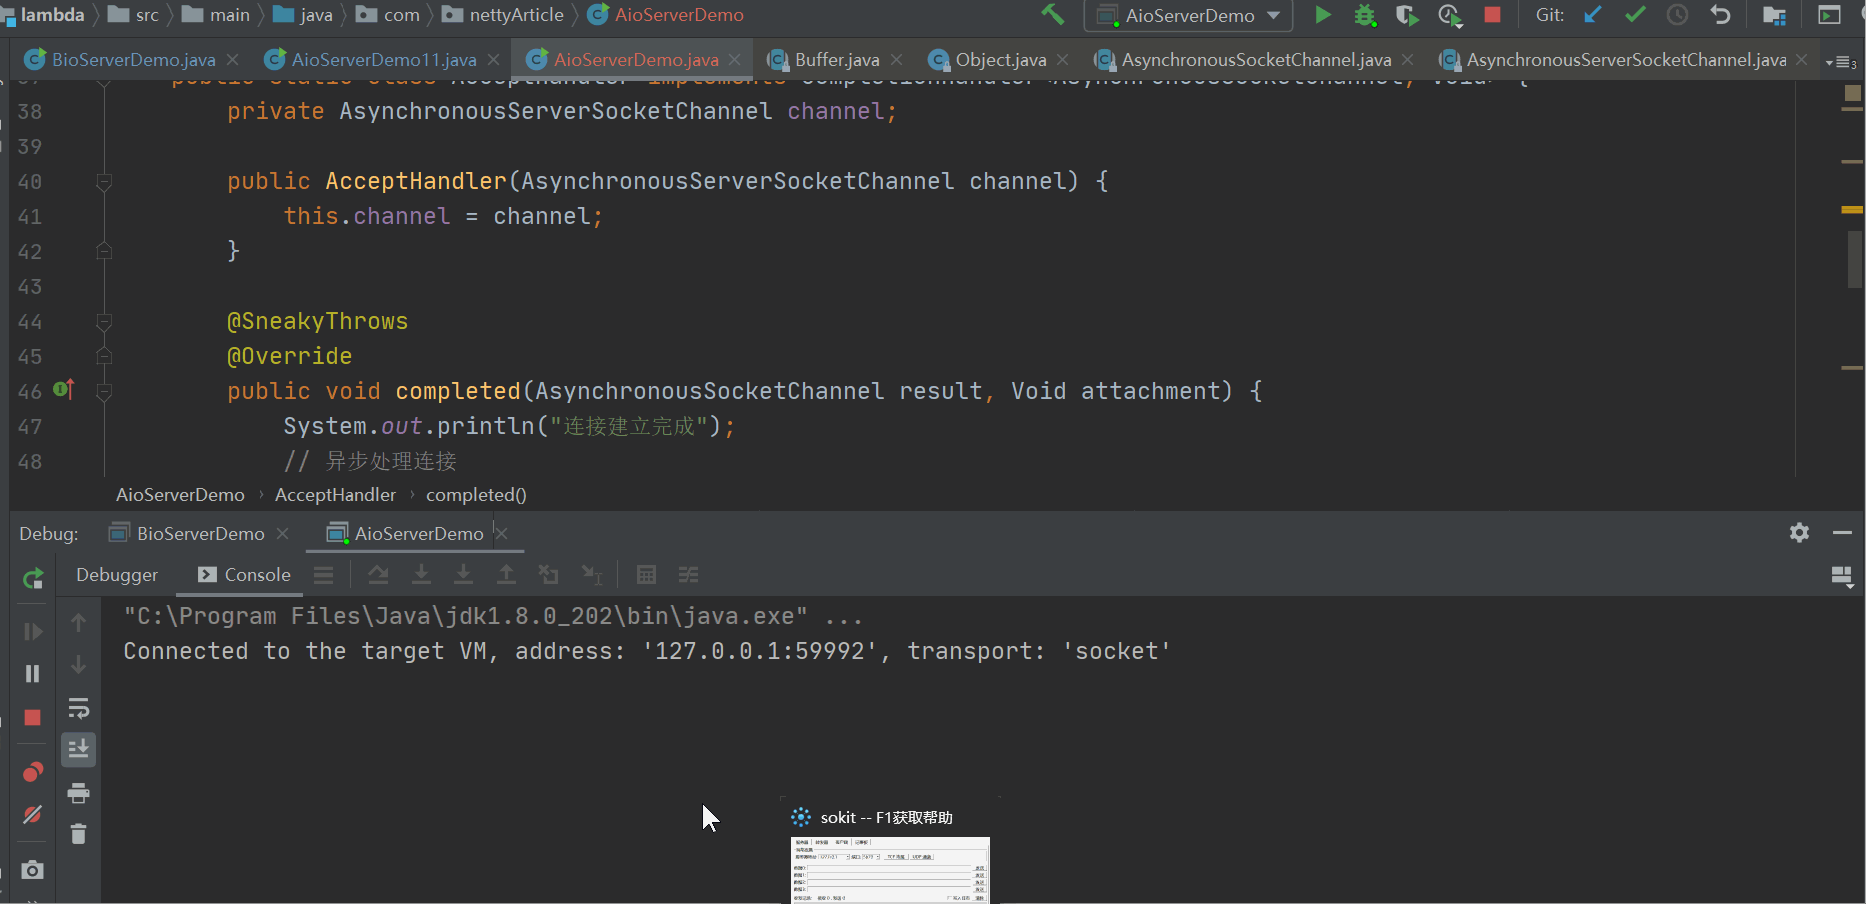
Task: Open the Evaluate Expression calculator icon
Action: pyautogui.click(x=646, y=574)
